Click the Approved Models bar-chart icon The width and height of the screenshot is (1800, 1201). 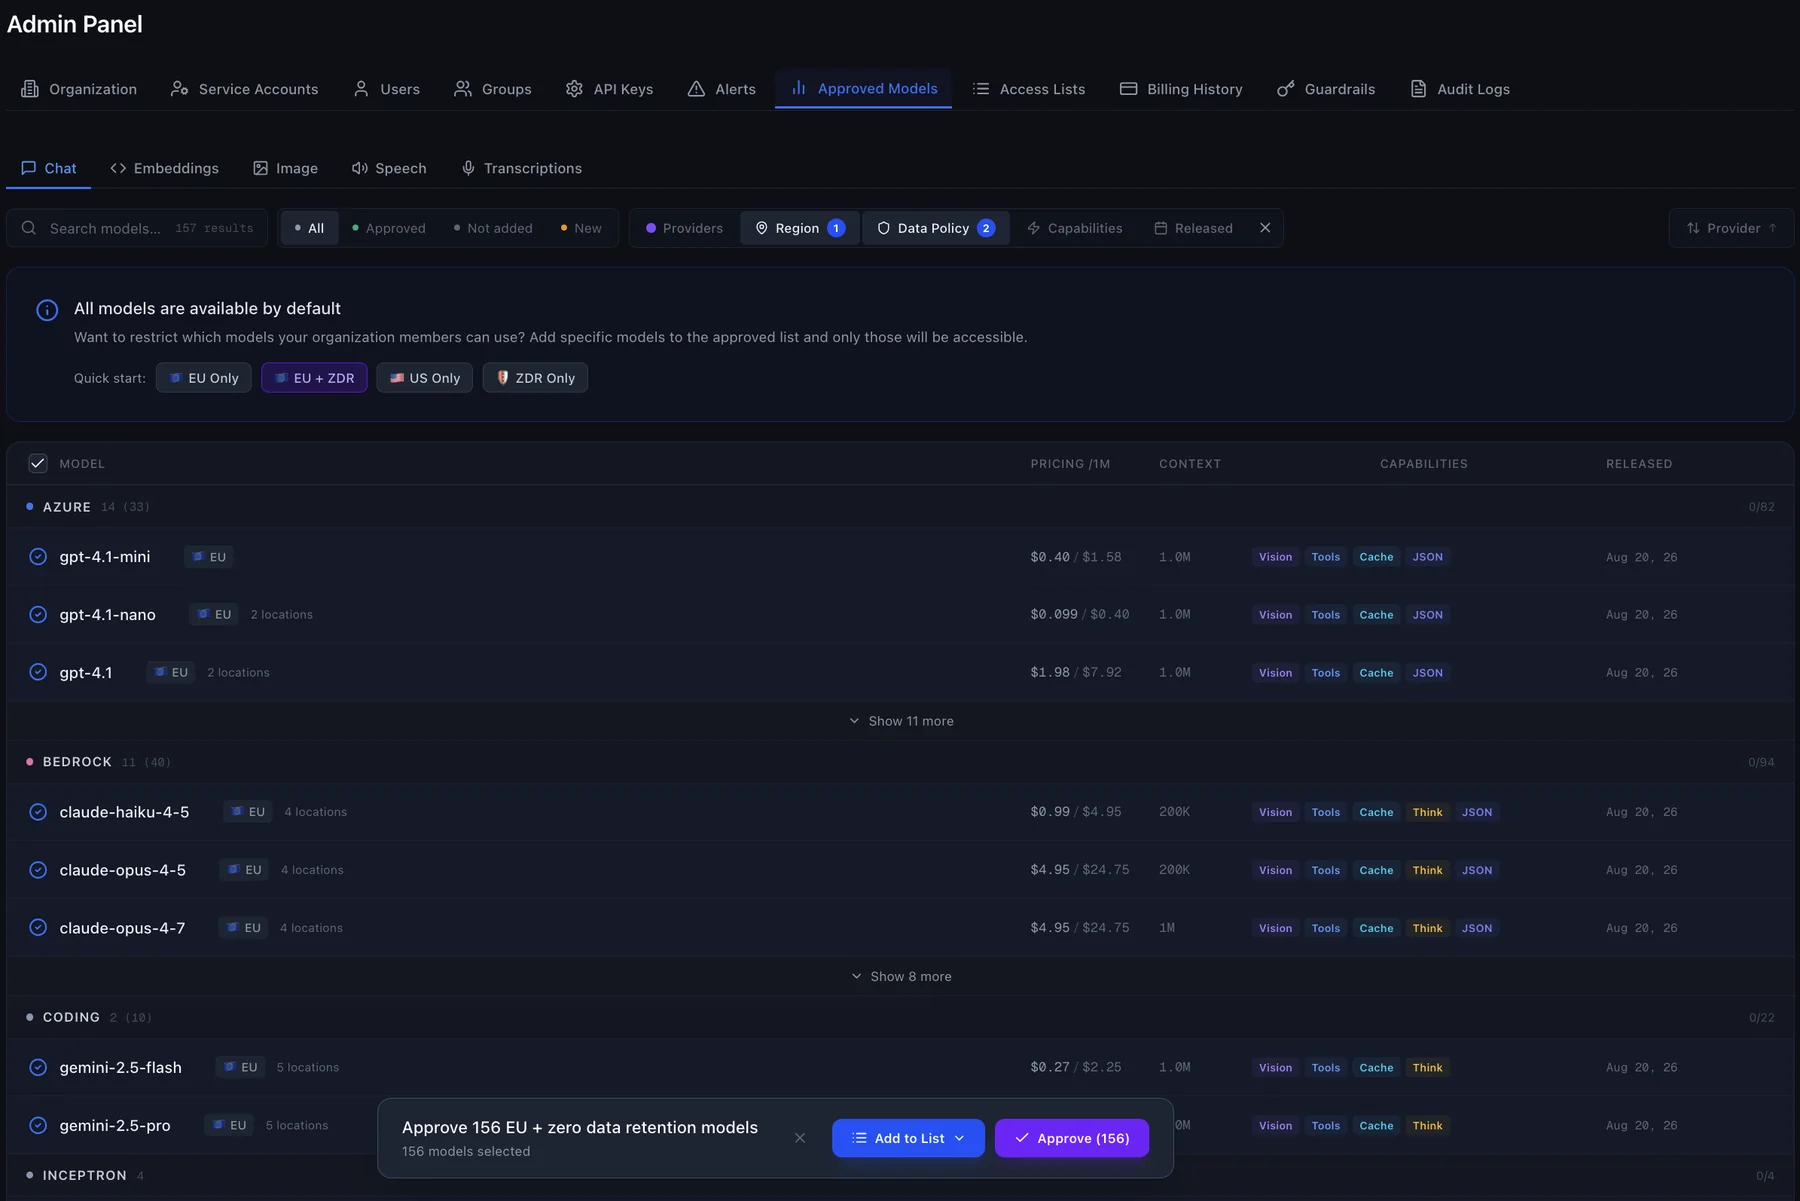799,88
